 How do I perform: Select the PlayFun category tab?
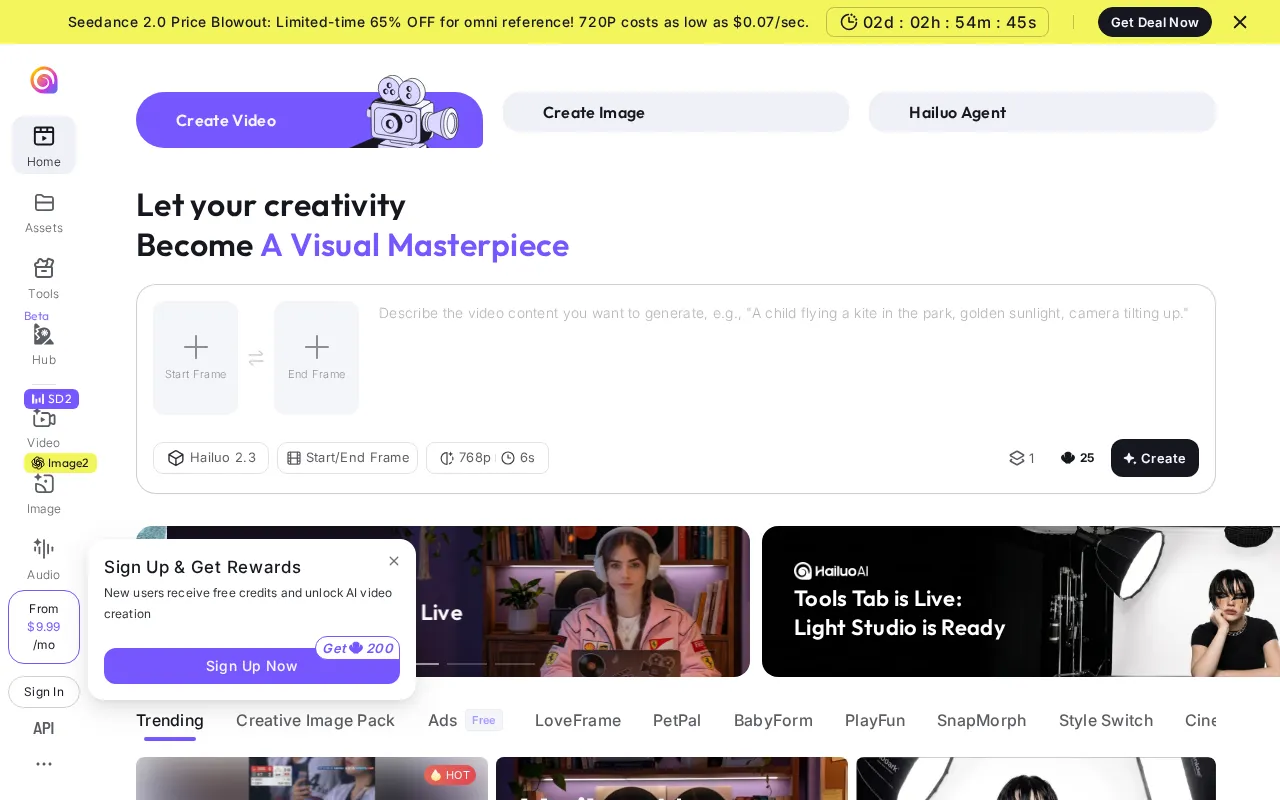(875, 720)
